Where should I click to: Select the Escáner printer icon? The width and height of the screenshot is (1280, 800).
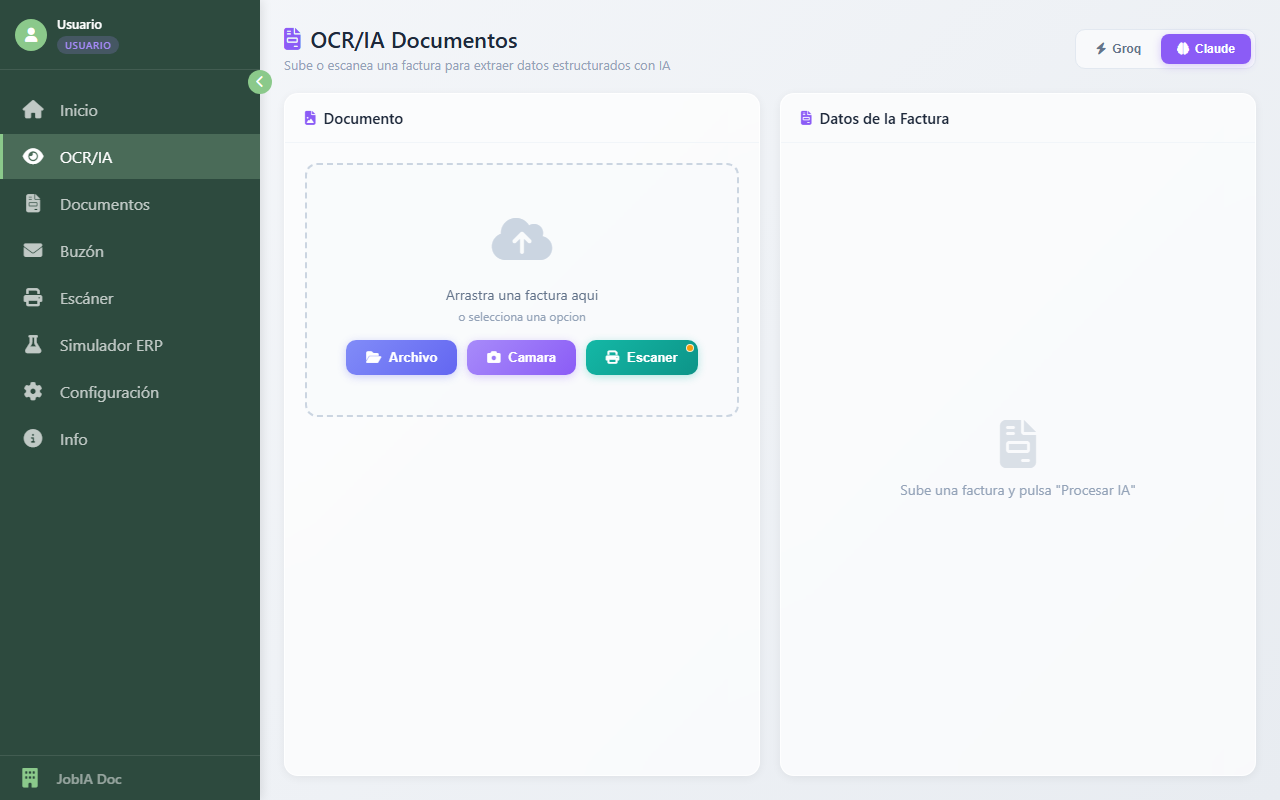click(x=31, y=298)
